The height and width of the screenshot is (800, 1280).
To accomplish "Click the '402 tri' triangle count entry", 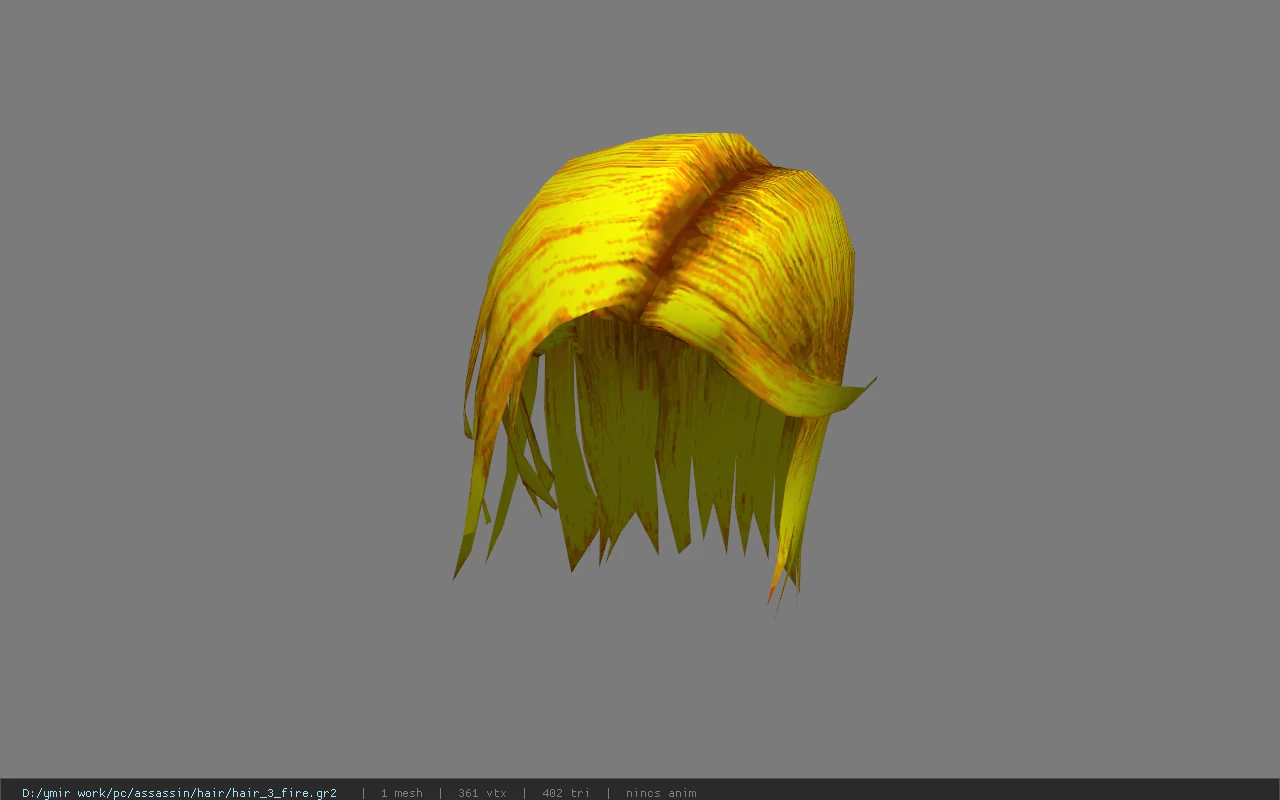I will point(566,793).
